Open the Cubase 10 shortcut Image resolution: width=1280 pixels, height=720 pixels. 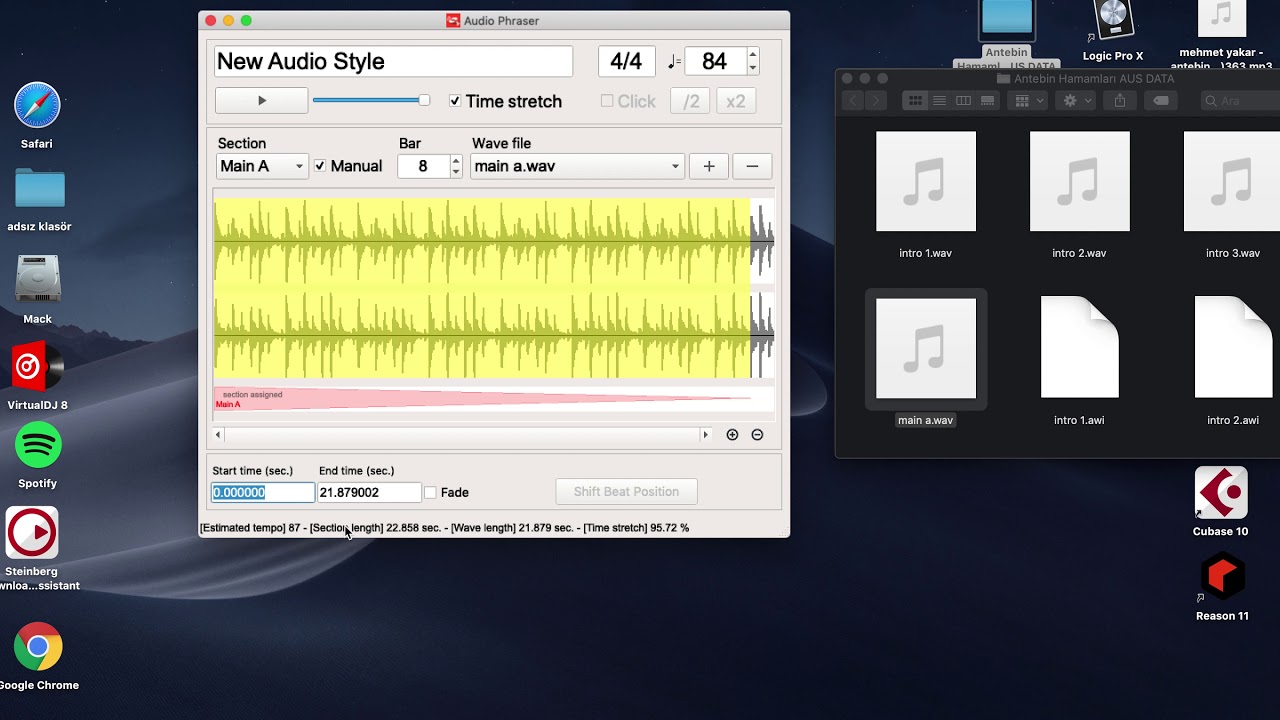[x=1221, y=492]
